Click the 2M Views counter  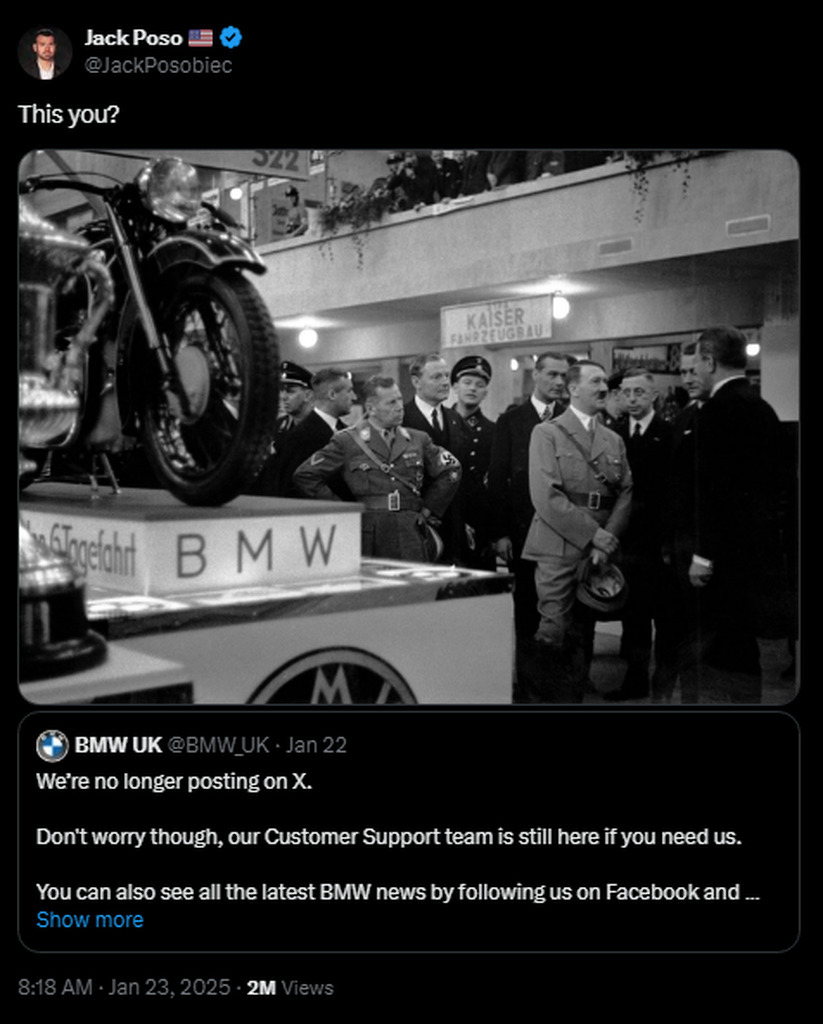tap(290, 987)
